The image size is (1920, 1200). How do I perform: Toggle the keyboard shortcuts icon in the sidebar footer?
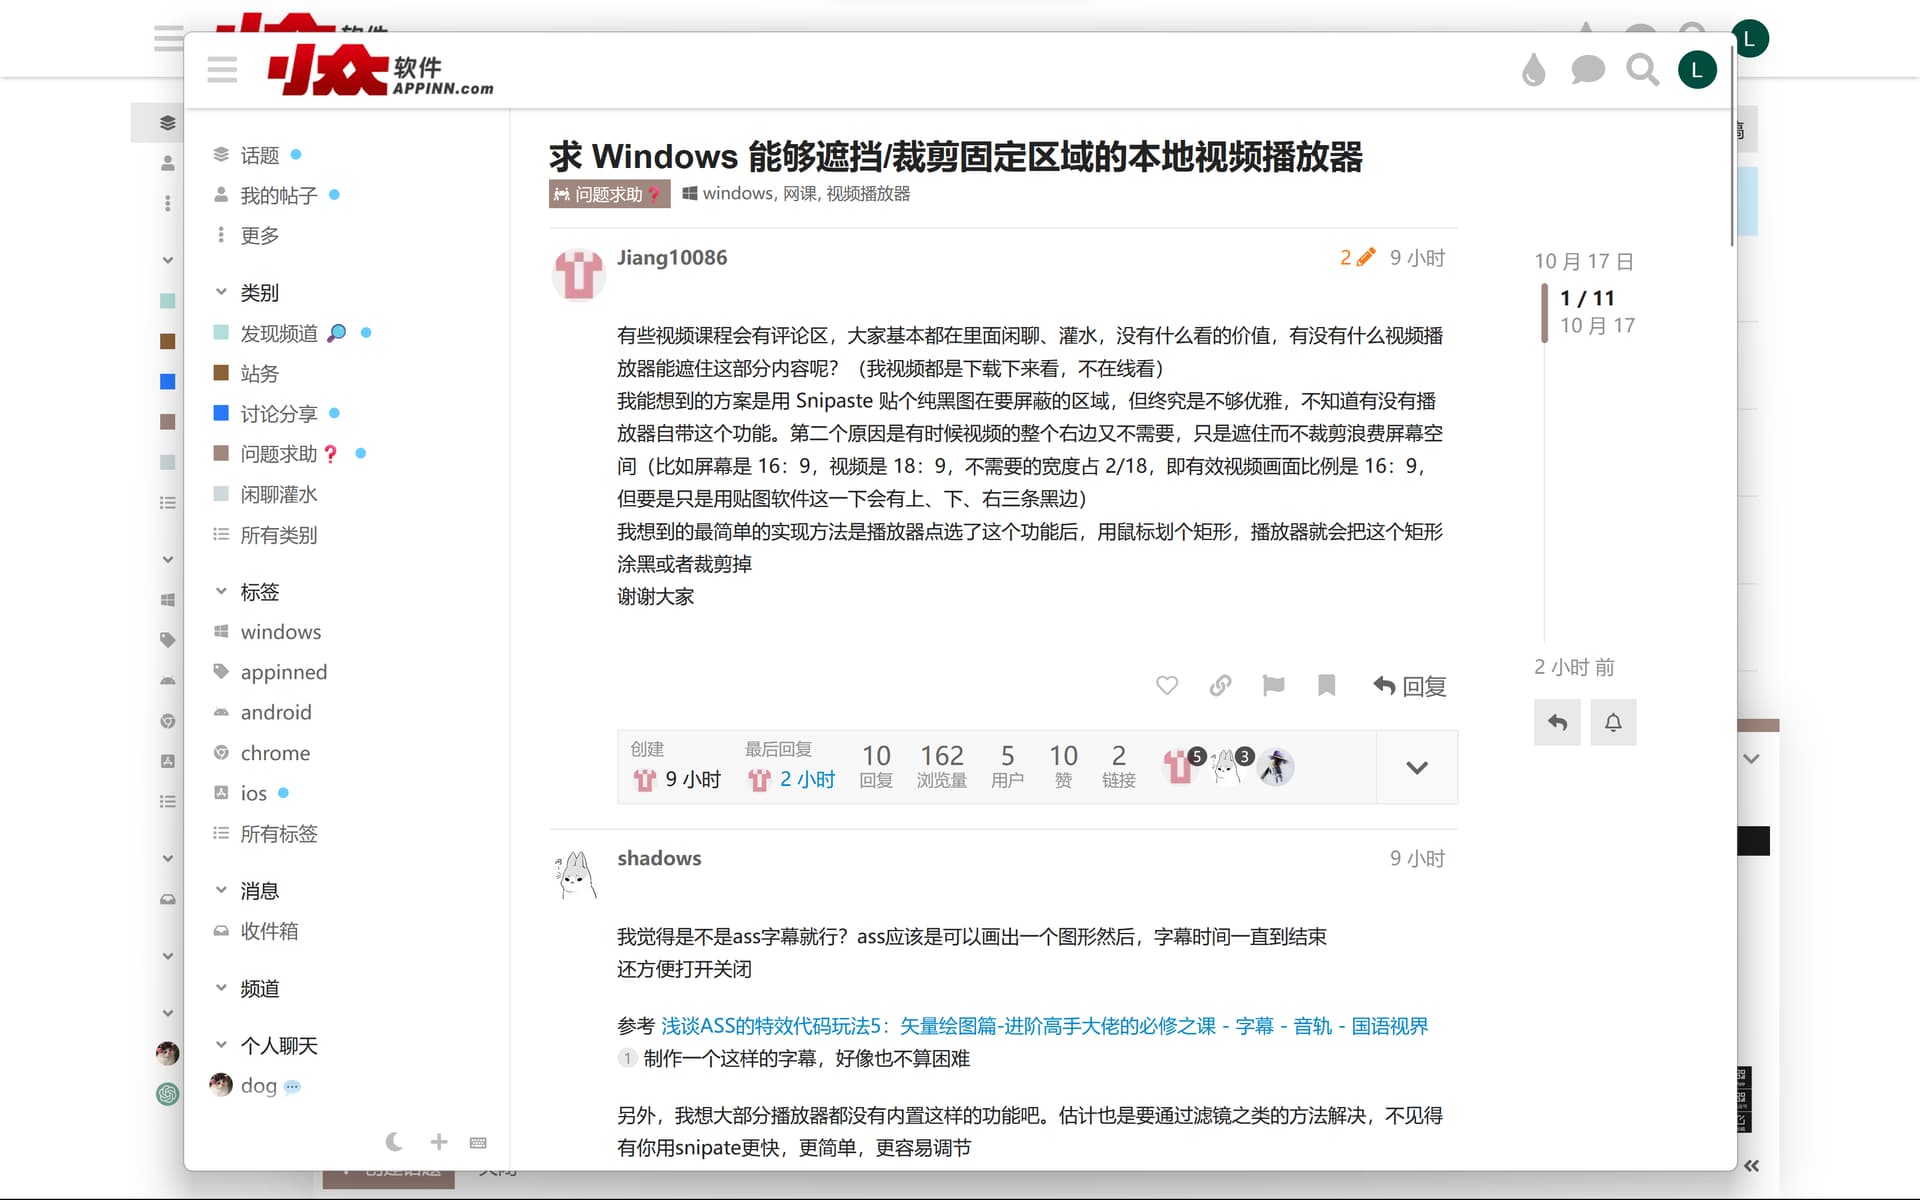click(x=478, y=1142)
